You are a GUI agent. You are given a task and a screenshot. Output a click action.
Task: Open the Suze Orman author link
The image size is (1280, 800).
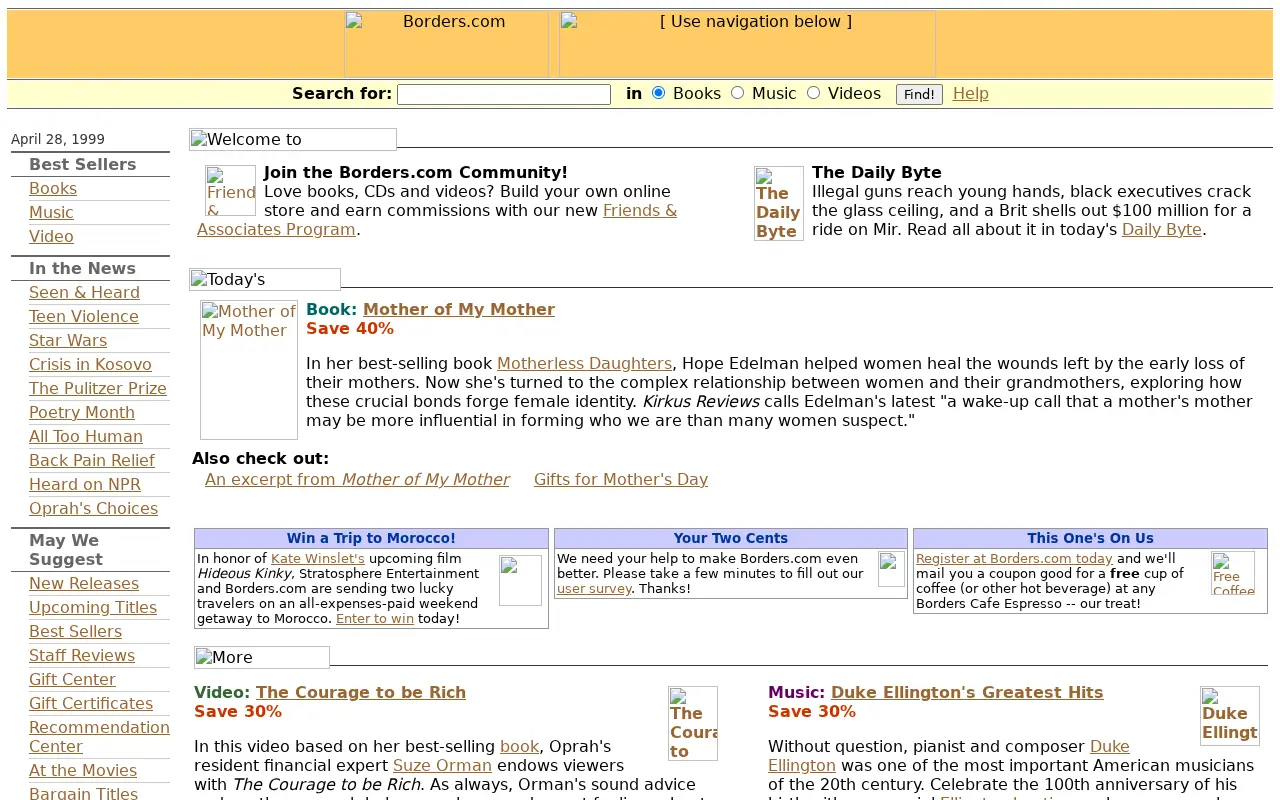click(x=442, y=765)
